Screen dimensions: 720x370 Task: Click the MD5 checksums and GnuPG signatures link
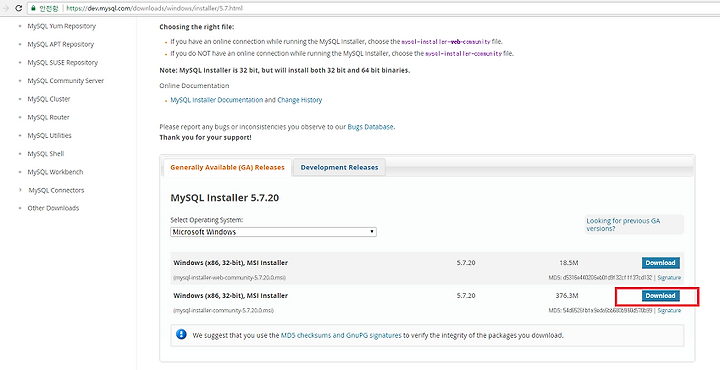341,335
